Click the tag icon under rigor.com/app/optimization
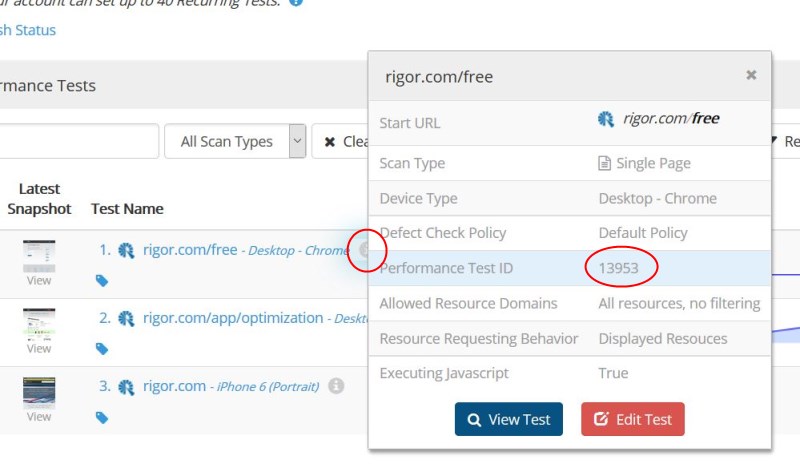Screen dimensions: 800x472 (102, 349)
